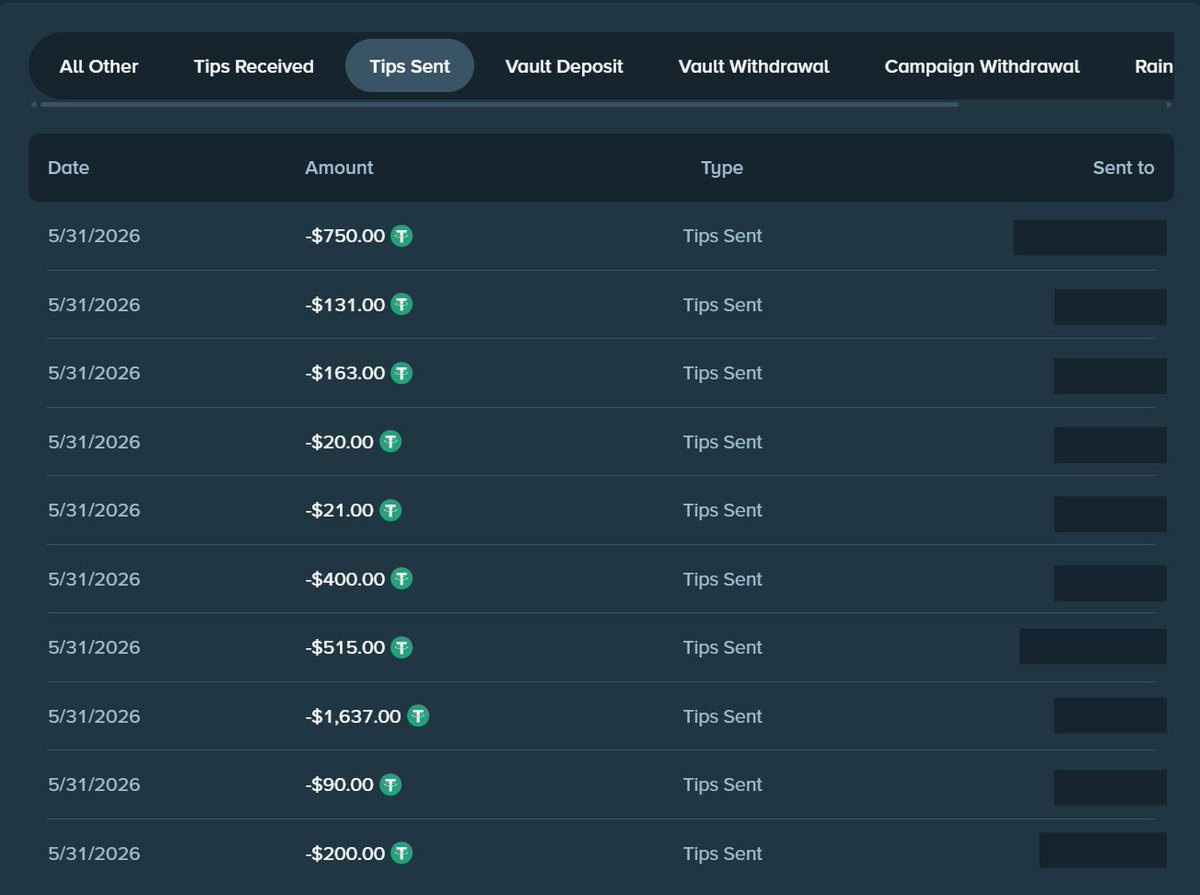
Task: Open the Tips Received tab
Action: [253, 66]
